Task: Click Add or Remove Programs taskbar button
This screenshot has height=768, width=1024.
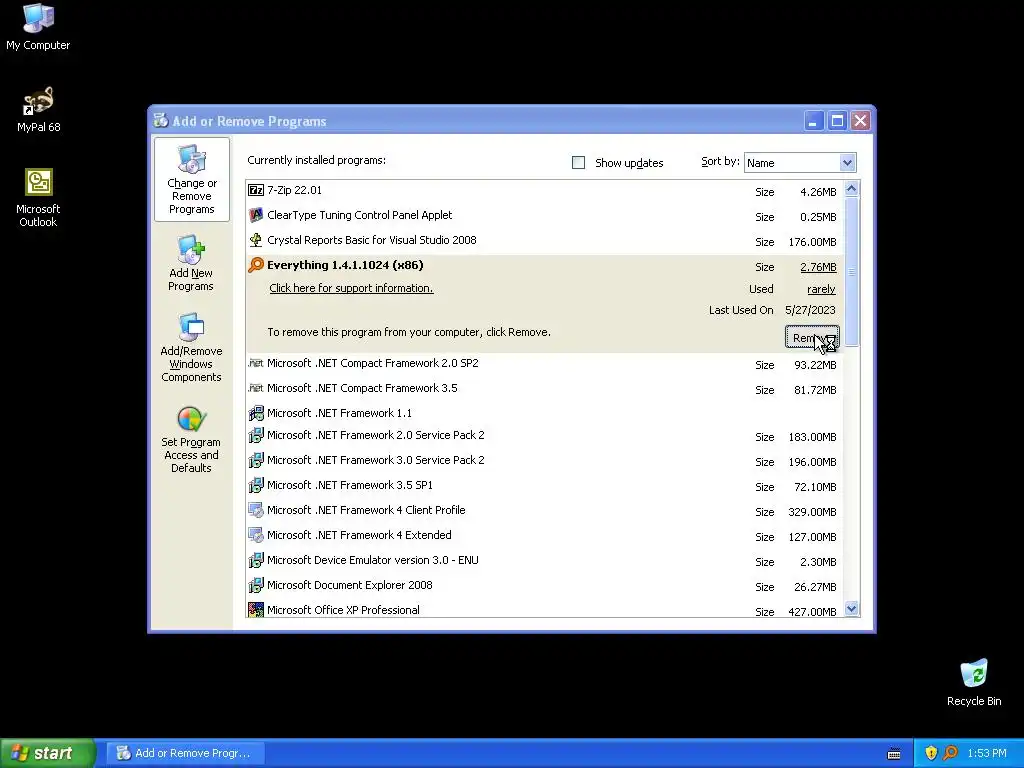Action: [186, 753]
